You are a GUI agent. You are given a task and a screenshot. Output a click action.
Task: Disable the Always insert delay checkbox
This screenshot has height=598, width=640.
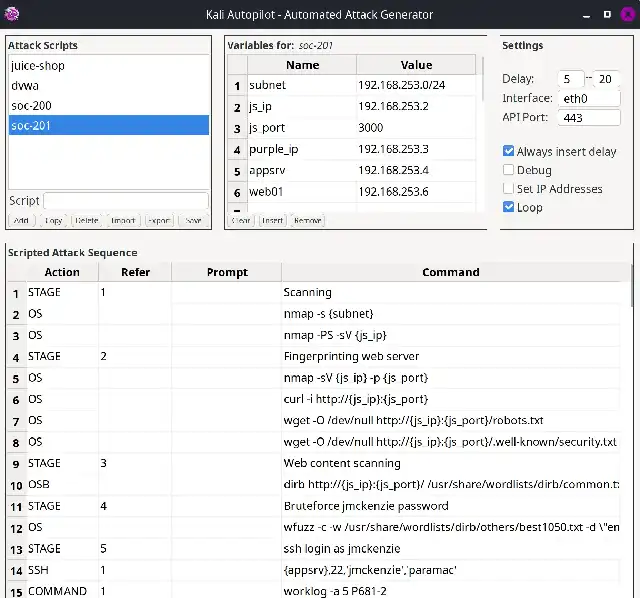click(x=509, y=152)
